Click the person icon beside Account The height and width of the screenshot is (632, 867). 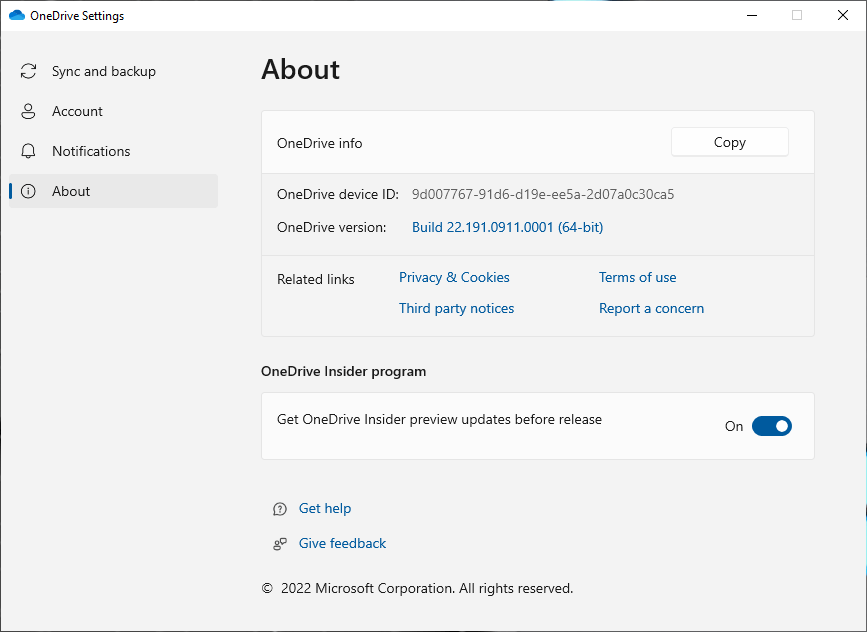[29, 111]
